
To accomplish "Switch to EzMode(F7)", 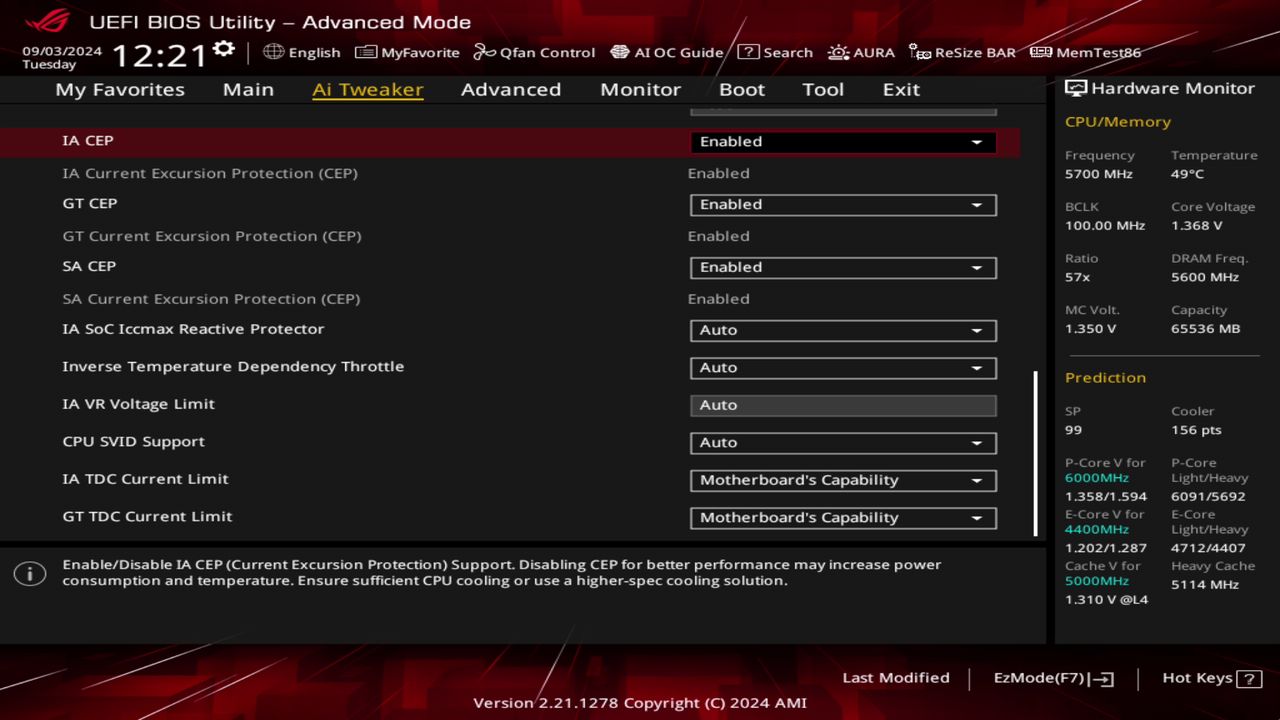I will coord(1053,678).
